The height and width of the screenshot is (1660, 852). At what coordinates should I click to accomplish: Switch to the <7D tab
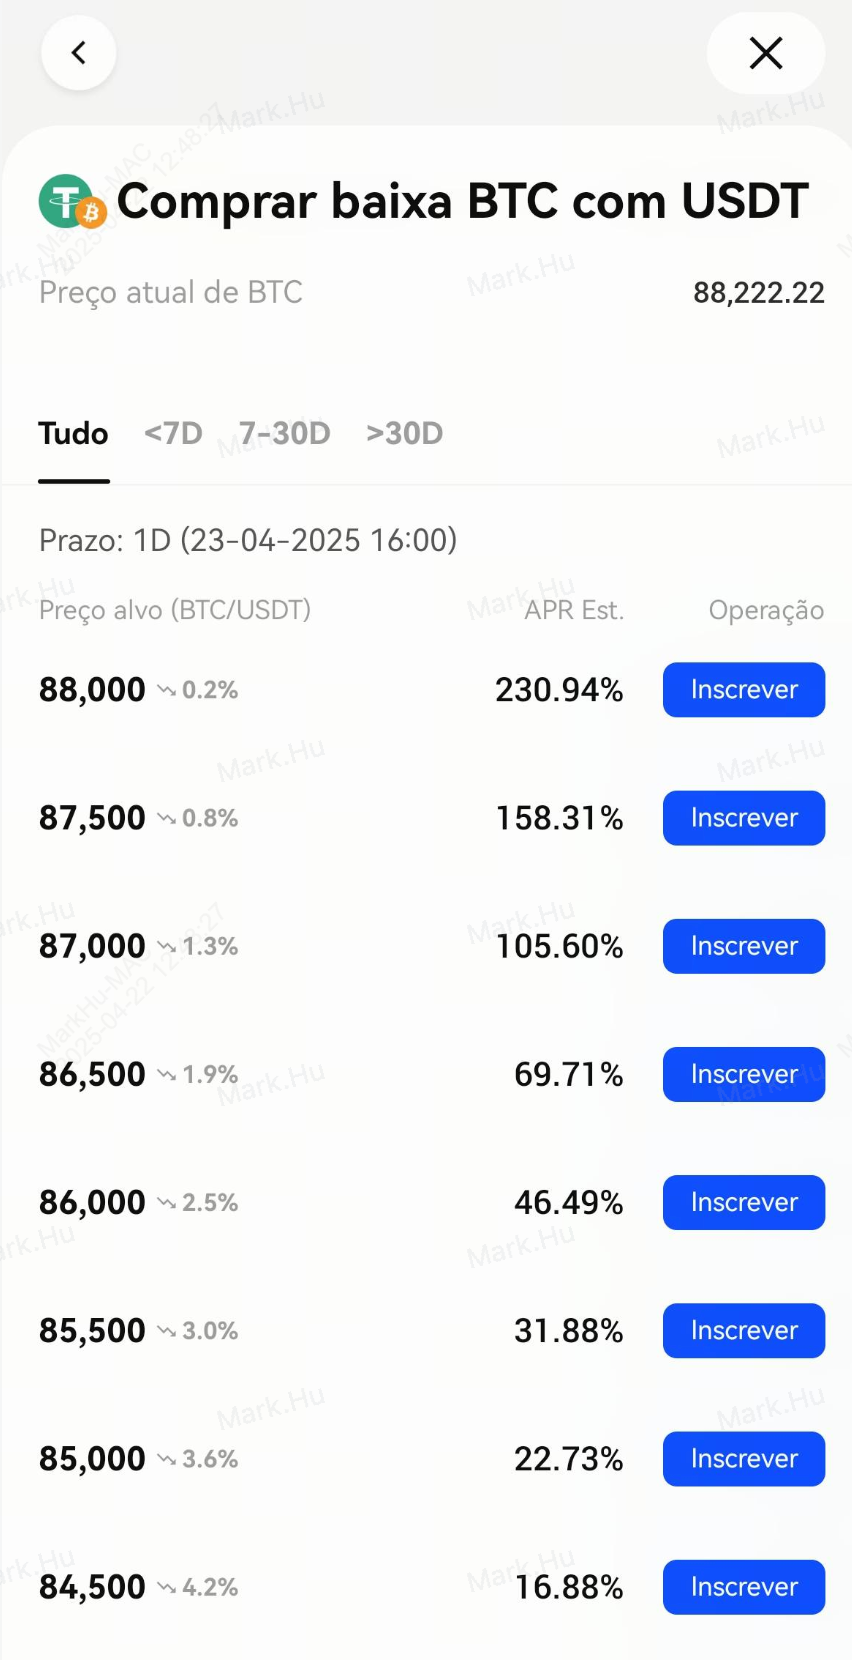click(x=173, y=434)
